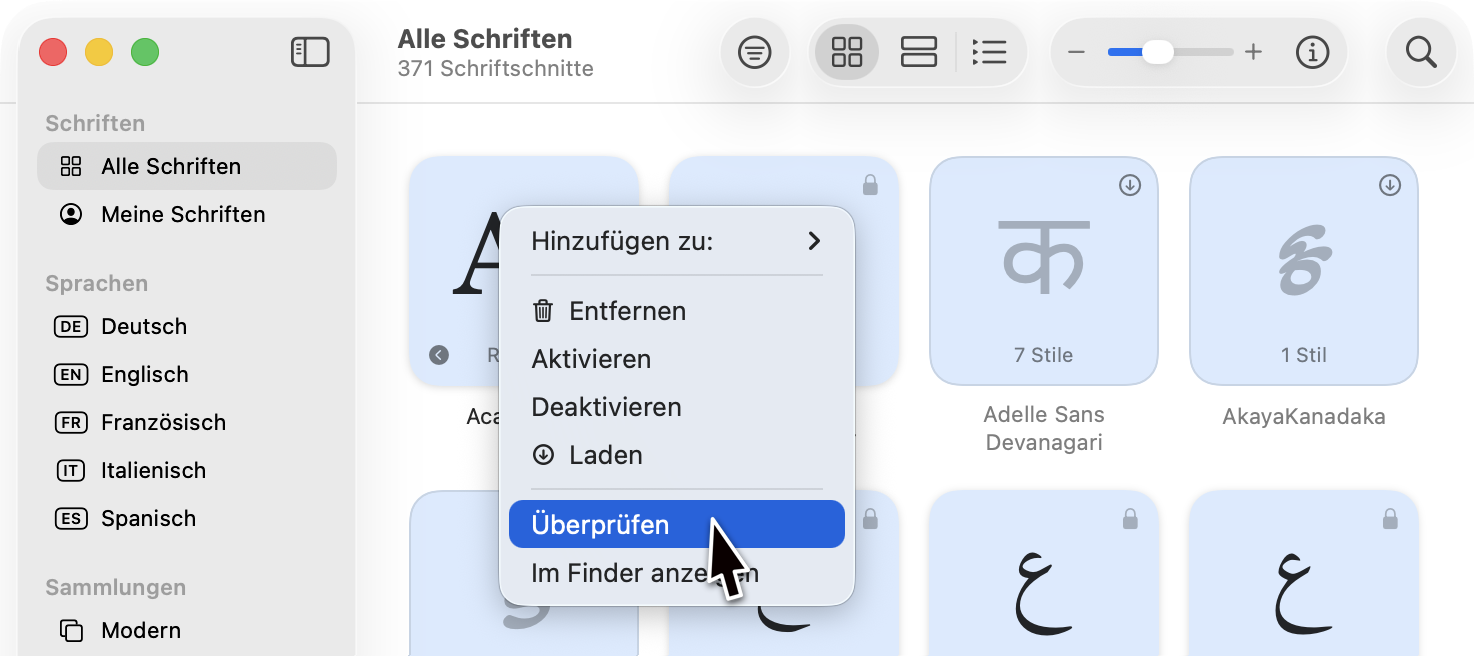Download Adelle Sans Devanagari with its arrow icon
The width and height of the screenshot is (1474, 656).
tap(1129, 184)
